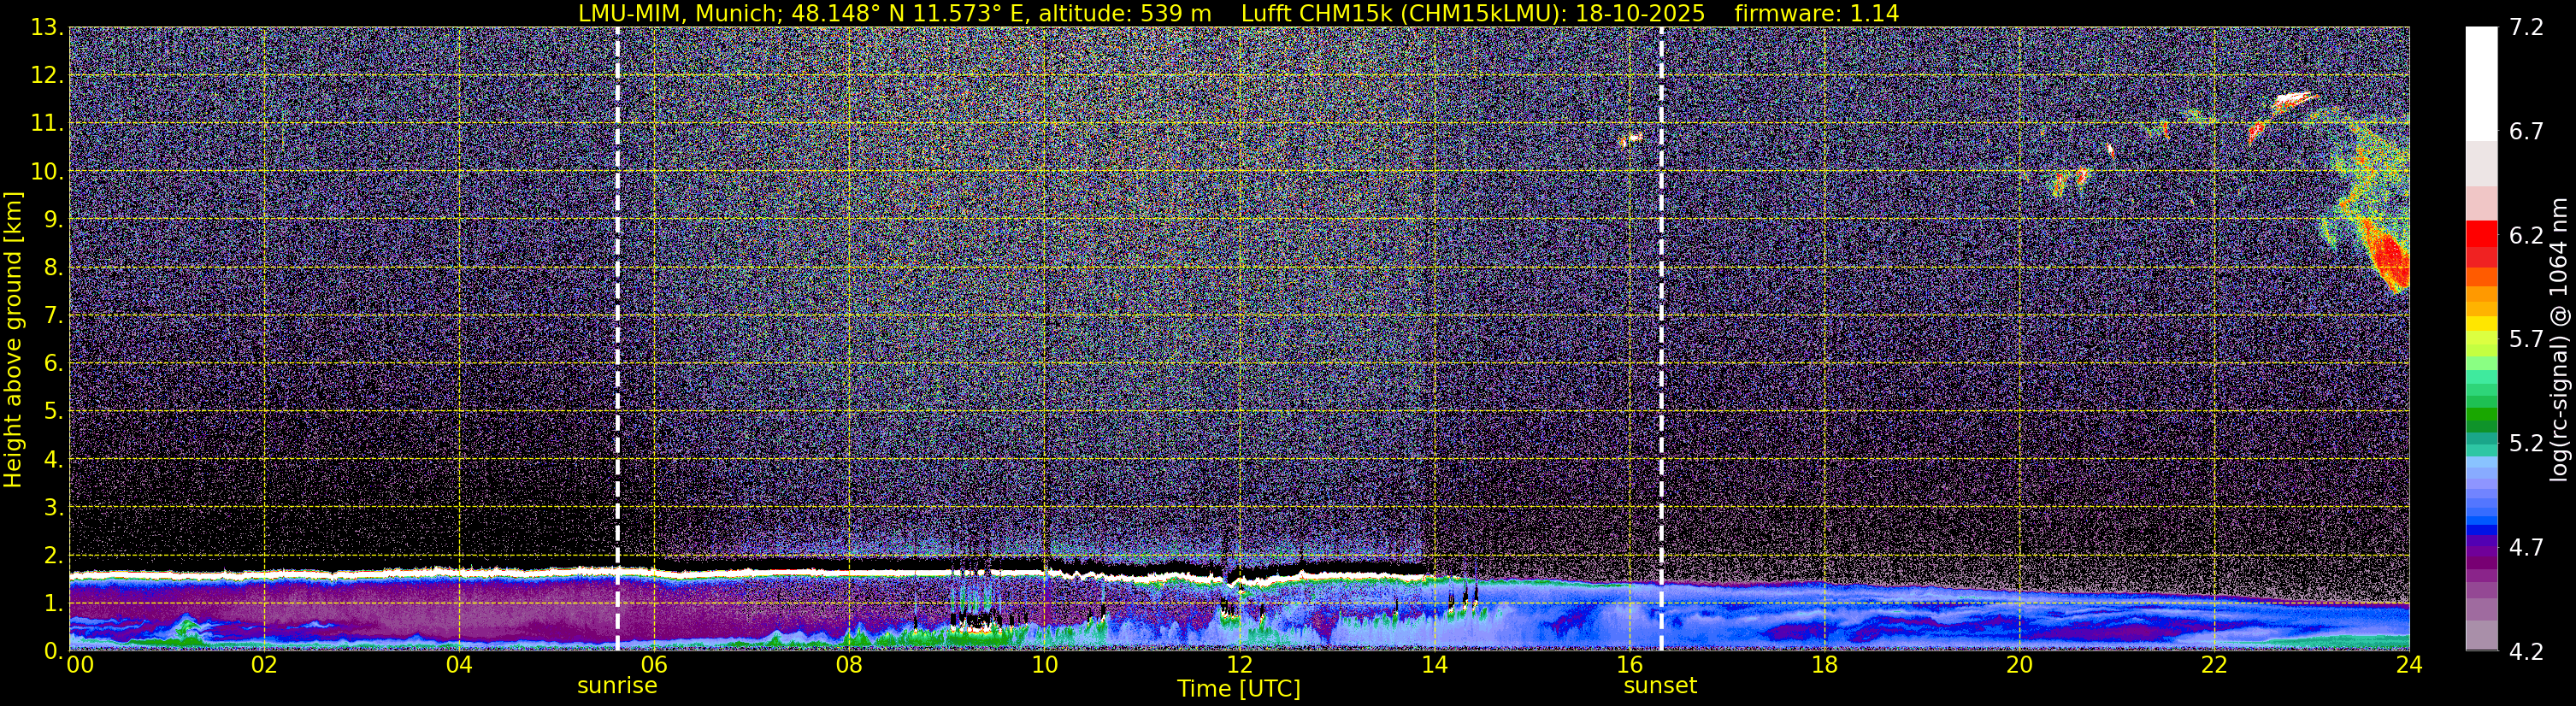This screenshot has height=706, width=2576.
Task: Click the "04" tick on the time axis
Action: [x=459, y=665]
